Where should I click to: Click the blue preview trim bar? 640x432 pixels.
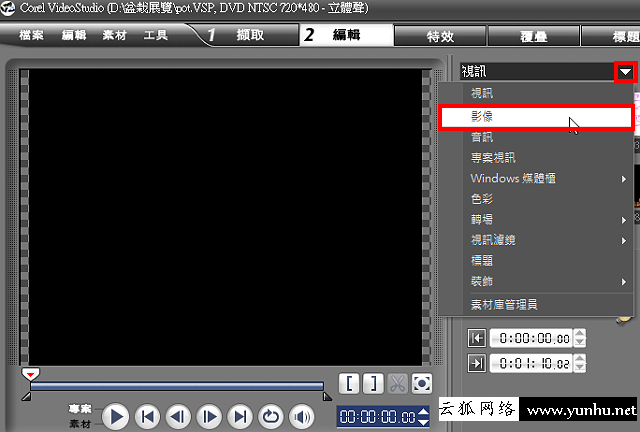[x=177, y=386]
